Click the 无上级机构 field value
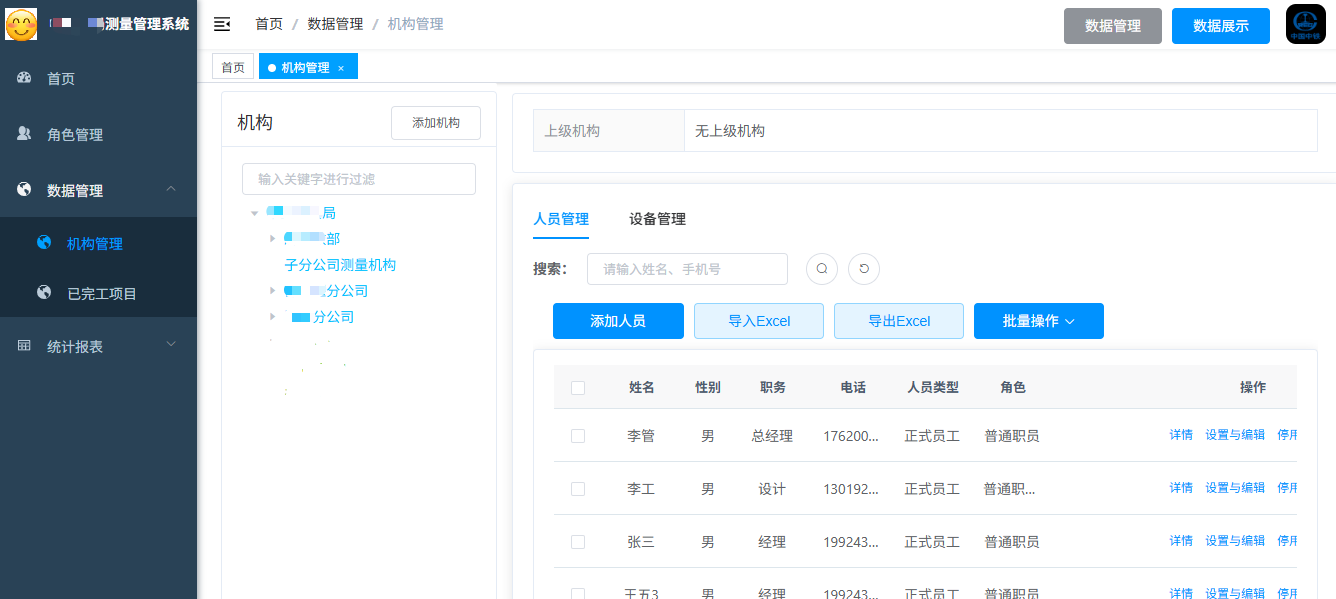 click(730, 131)
